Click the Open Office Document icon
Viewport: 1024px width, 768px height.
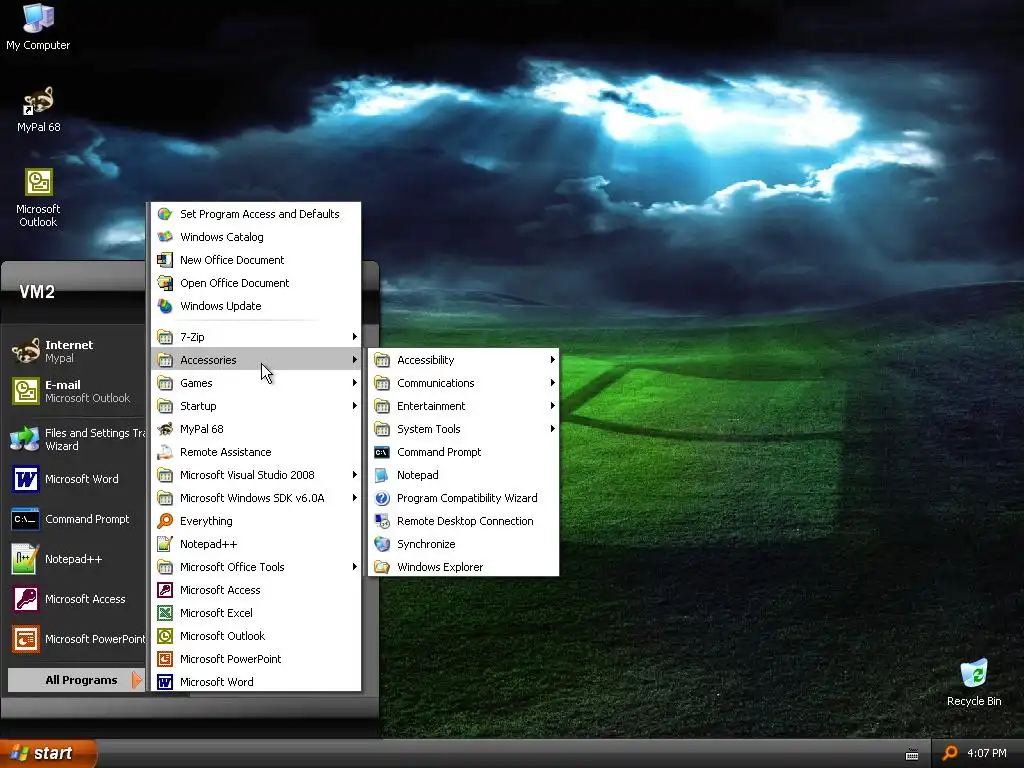(165, 283)
